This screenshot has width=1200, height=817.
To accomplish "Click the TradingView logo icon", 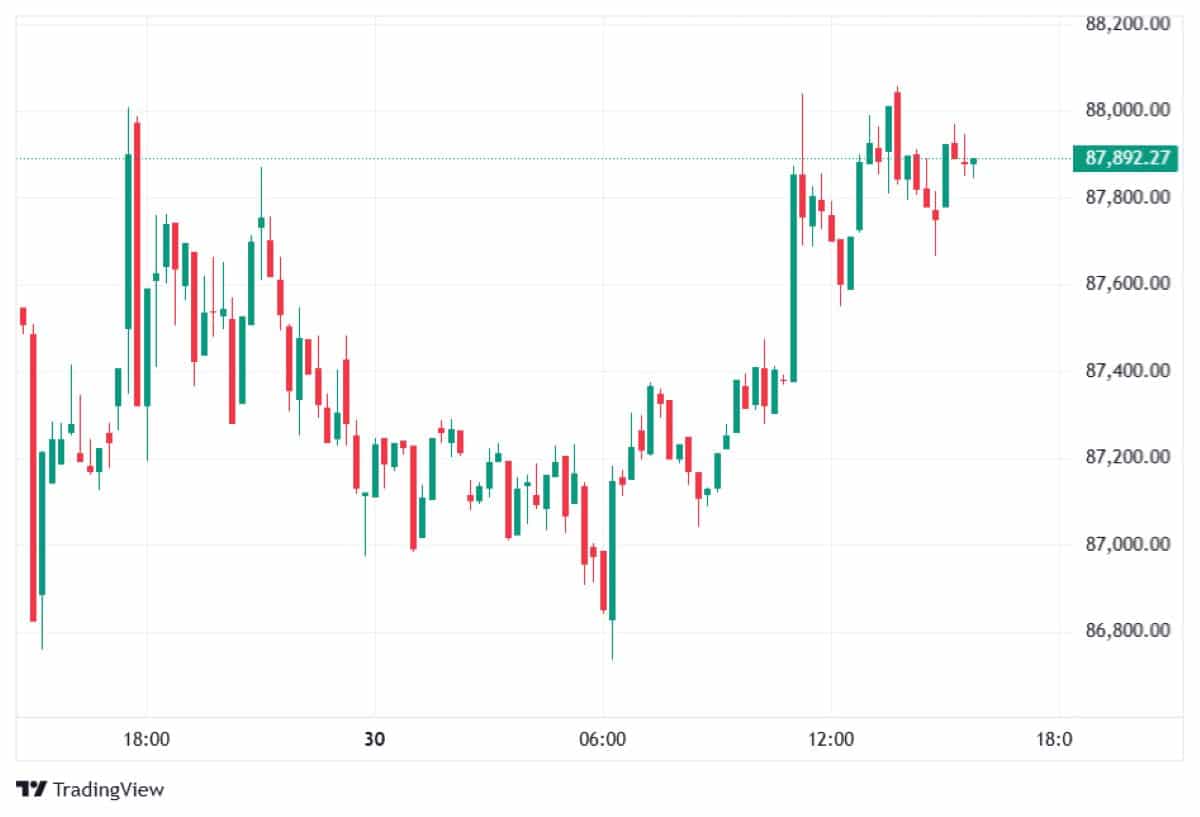I will (x=32, y=789).
